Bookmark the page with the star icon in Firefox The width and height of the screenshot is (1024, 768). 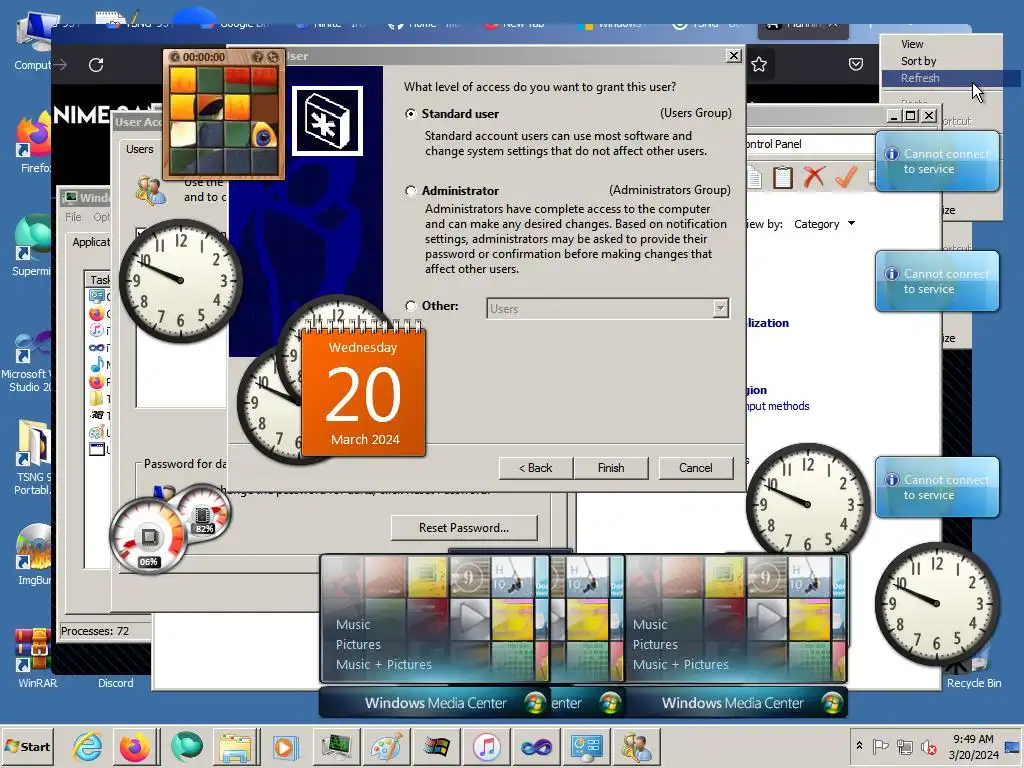(x=759, y=64)
